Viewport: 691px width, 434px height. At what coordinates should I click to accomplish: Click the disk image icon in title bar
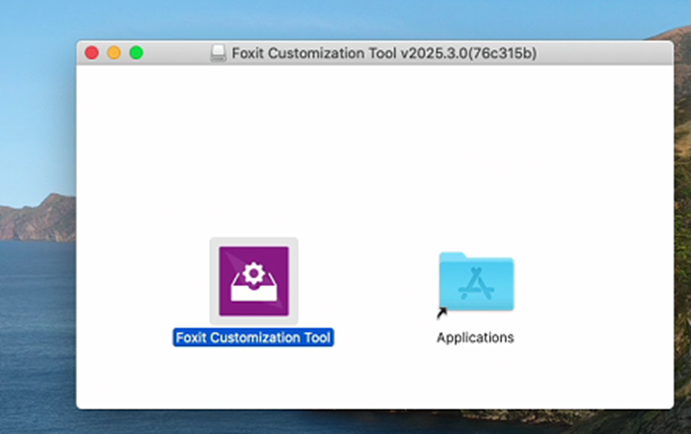218,53
